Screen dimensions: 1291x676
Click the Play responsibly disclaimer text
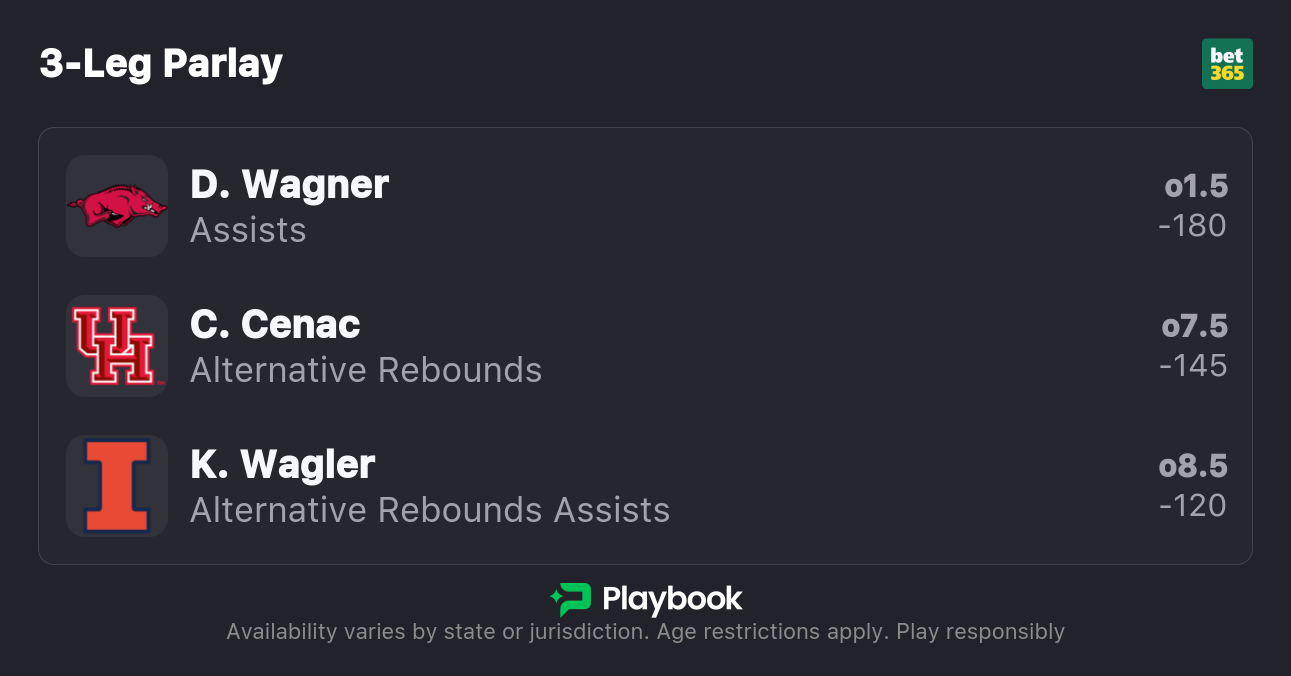click(x=980, y=632)
